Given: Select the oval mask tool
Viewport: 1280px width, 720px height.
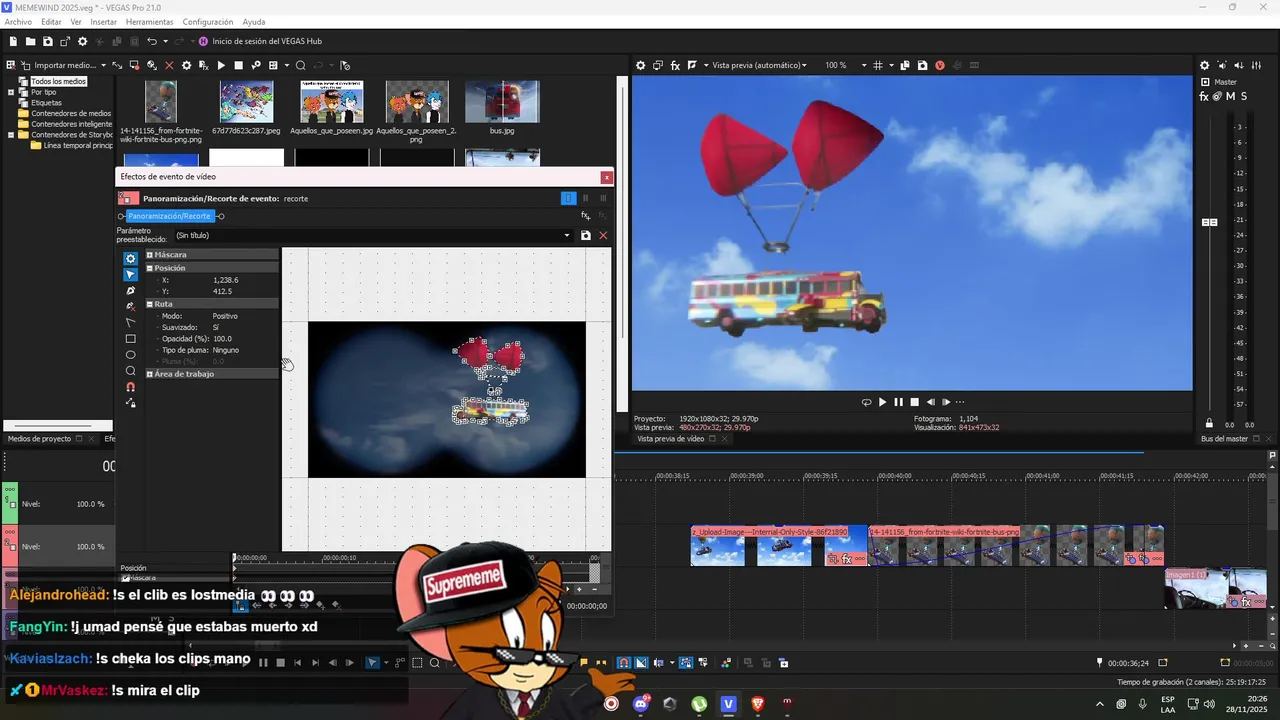Looking at the screenshot, I should click(x=130, y=355).
